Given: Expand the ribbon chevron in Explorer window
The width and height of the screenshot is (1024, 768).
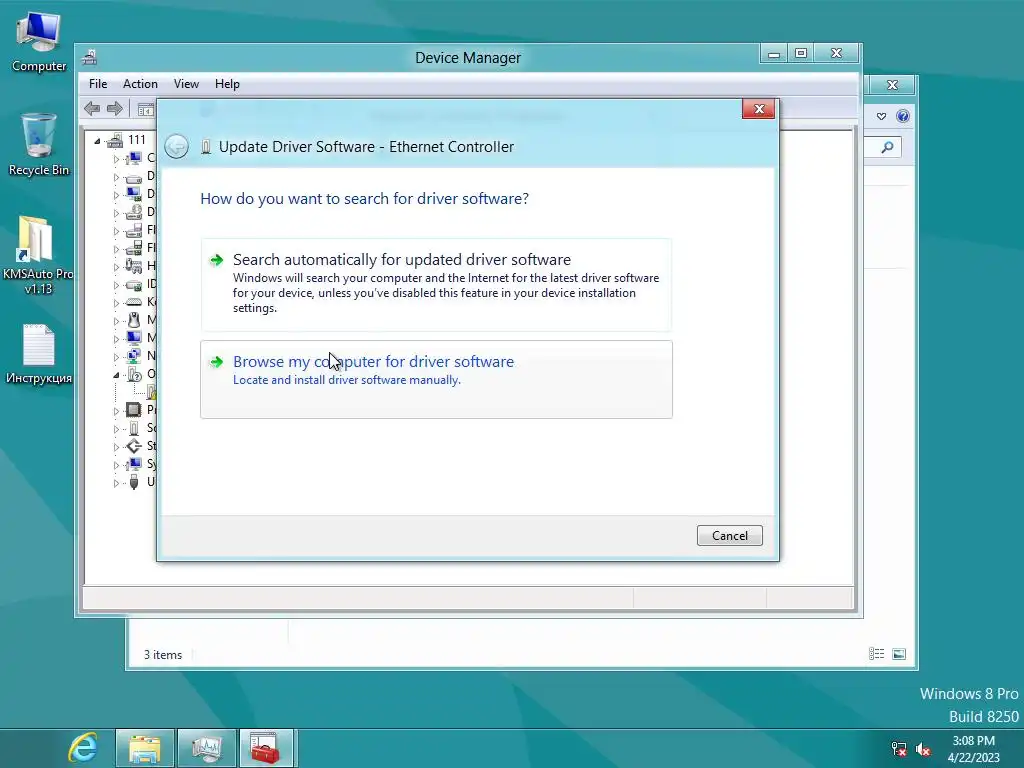Looking at the screenshot, I should [882, 116].
